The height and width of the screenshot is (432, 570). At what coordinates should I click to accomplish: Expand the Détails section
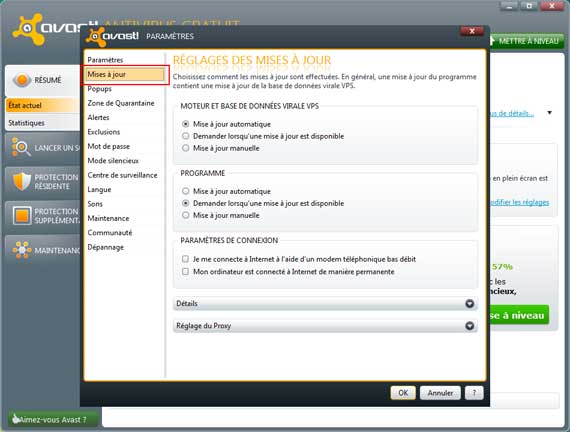(x=325, y=304)
